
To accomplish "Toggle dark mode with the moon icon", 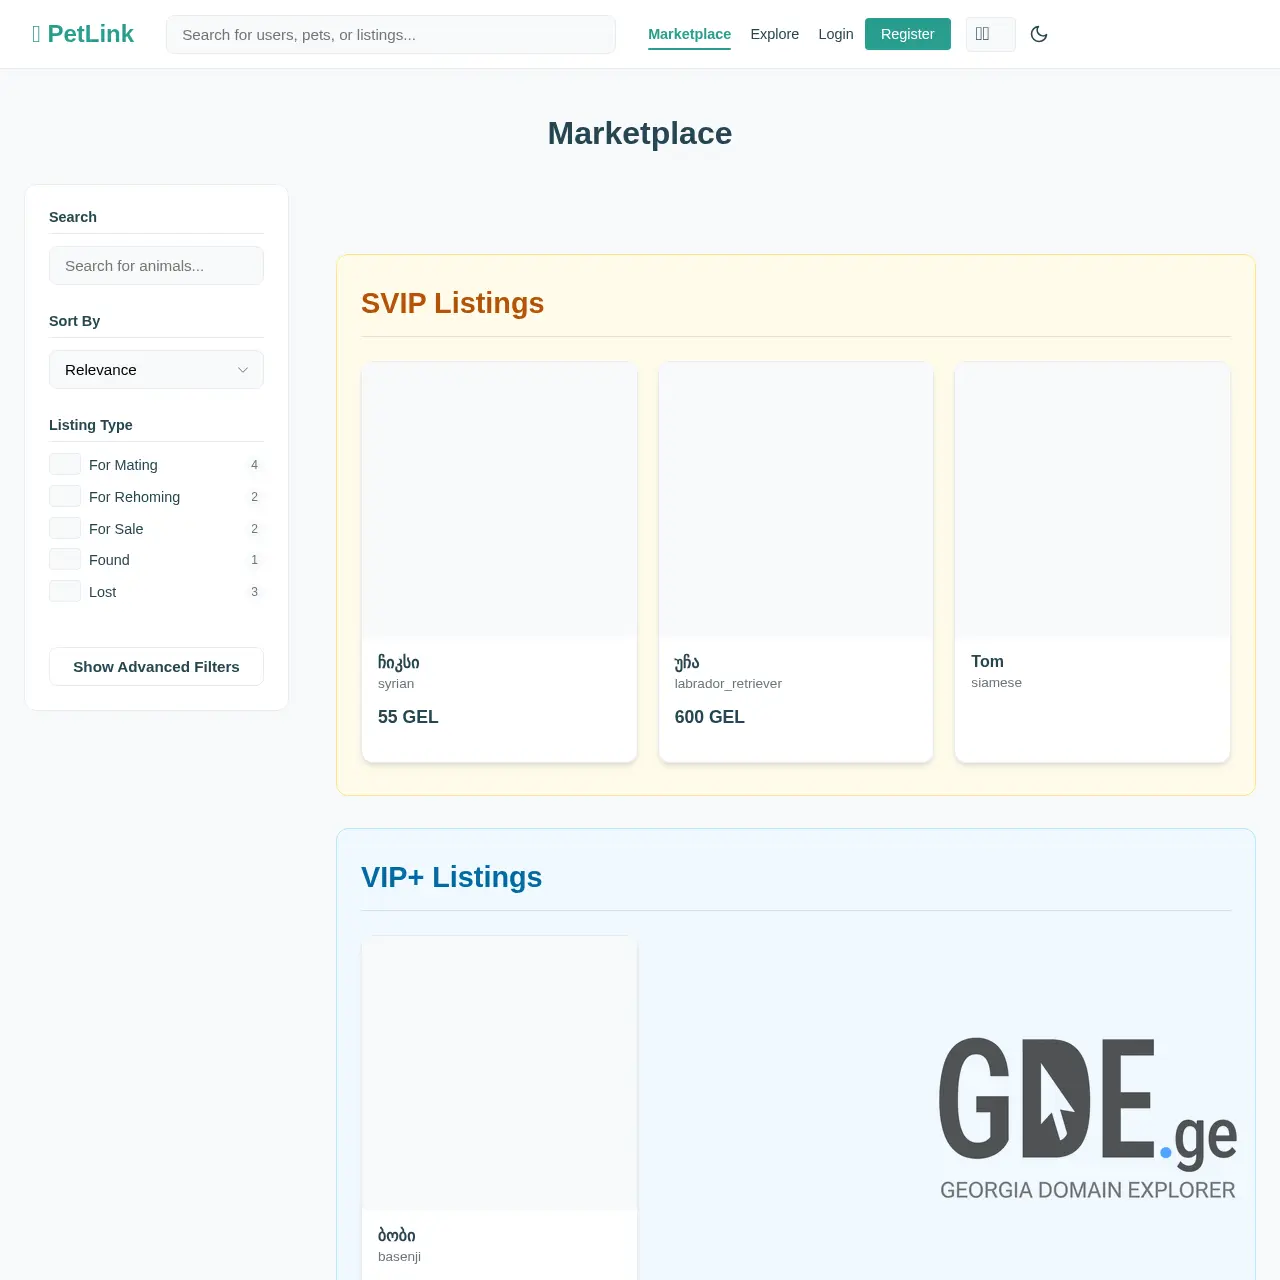I will (1038, 34).
